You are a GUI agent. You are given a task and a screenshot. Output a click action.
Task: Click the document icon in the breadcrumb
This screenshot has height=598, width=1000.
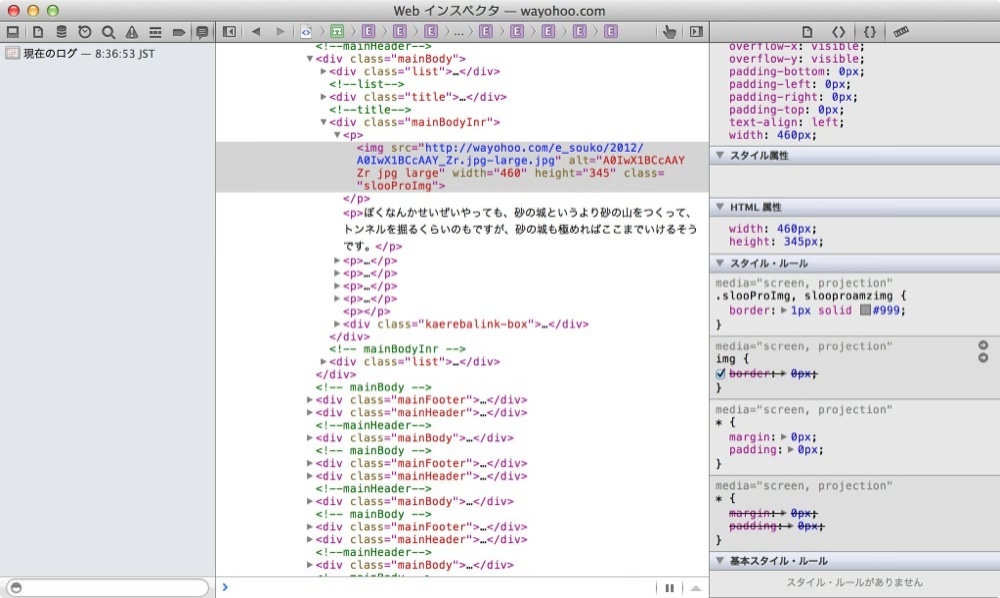306,31
